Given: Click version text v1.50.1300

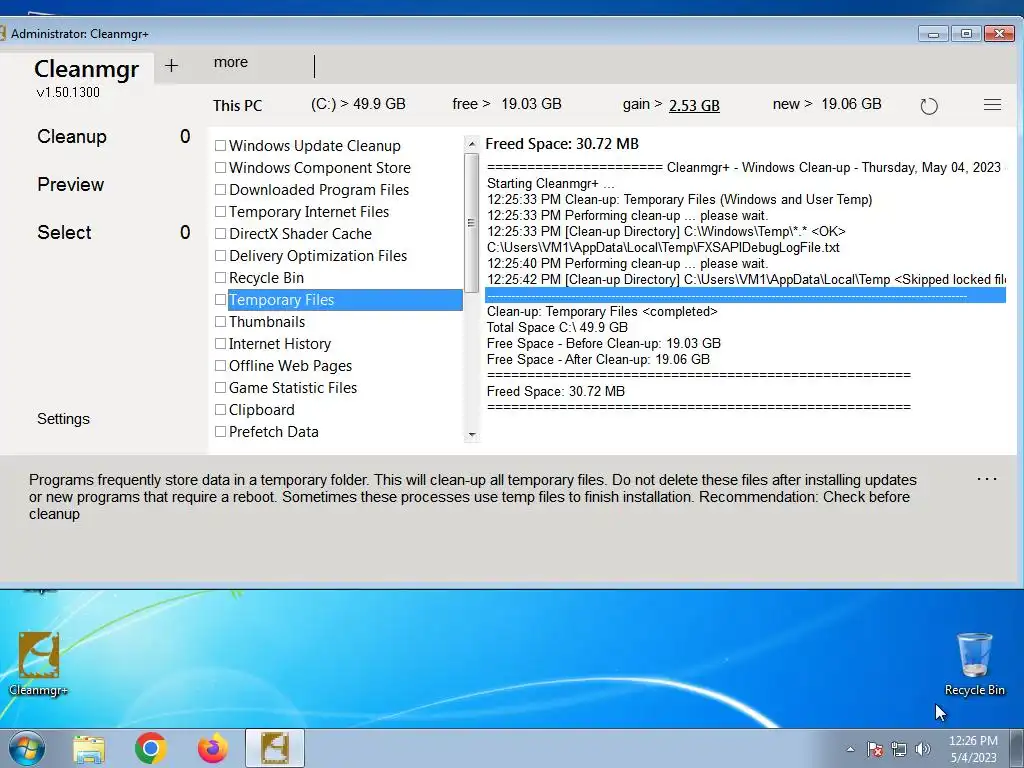Looking at the screenshot, I should tap(69, 92).
